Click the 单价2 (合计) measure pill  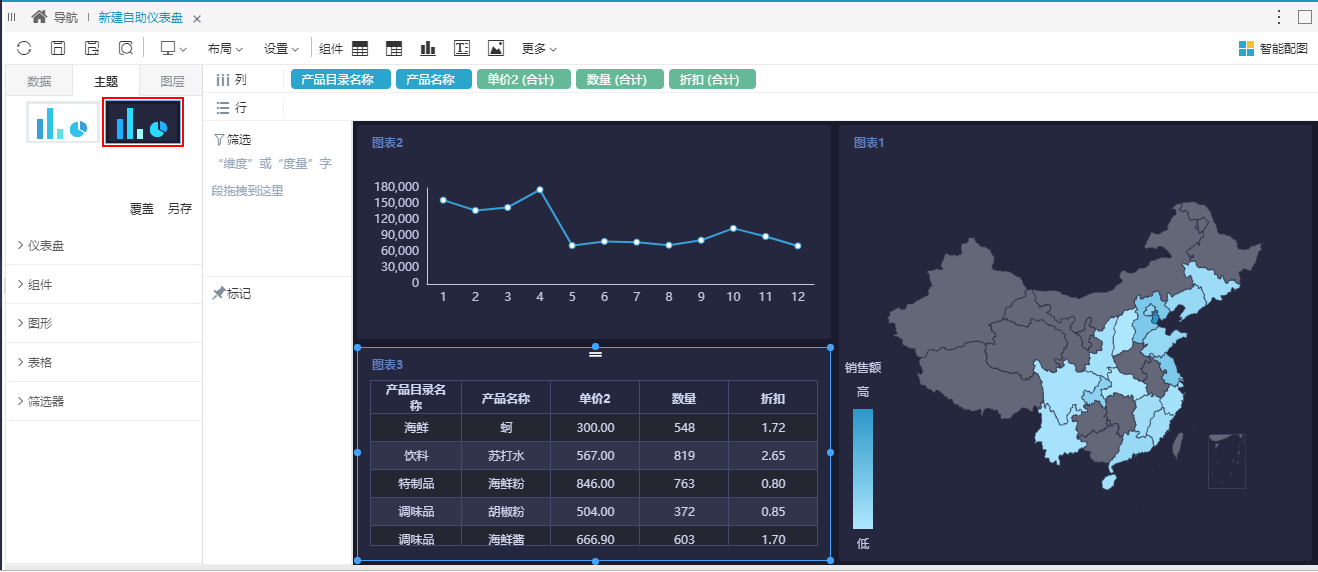click(x=523, y=80)
